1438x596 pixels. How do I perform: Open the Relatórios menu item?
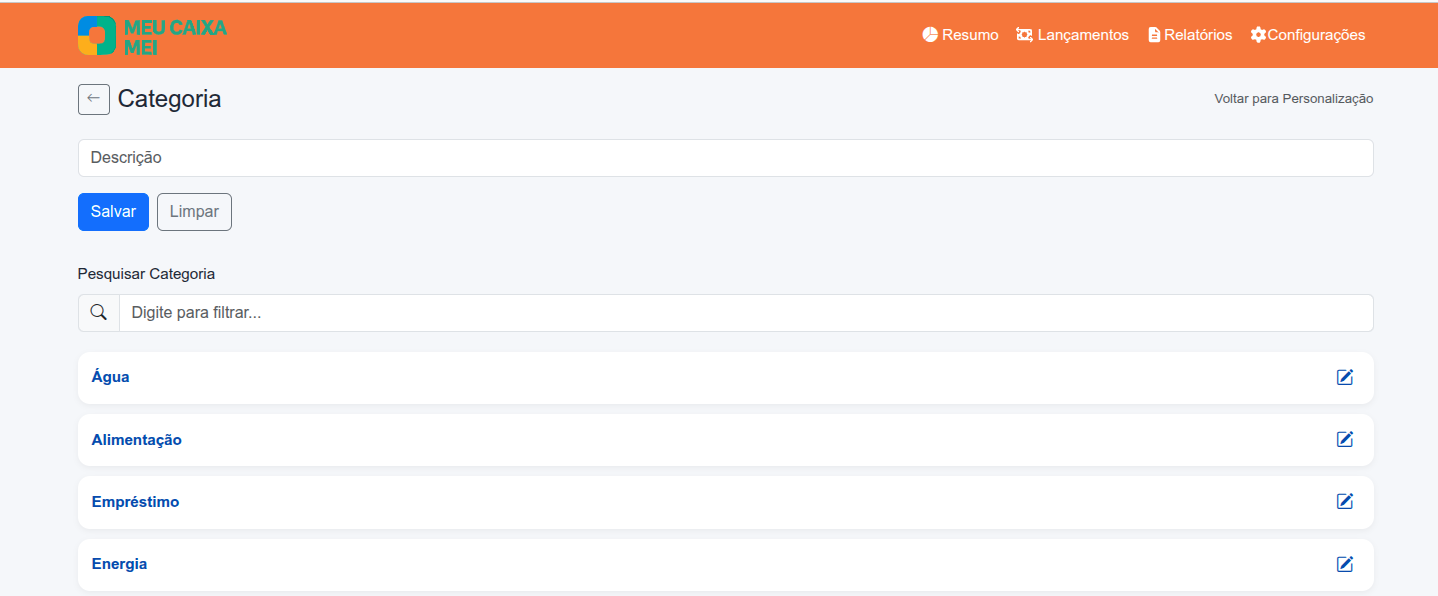click(x=1190, y=35)
